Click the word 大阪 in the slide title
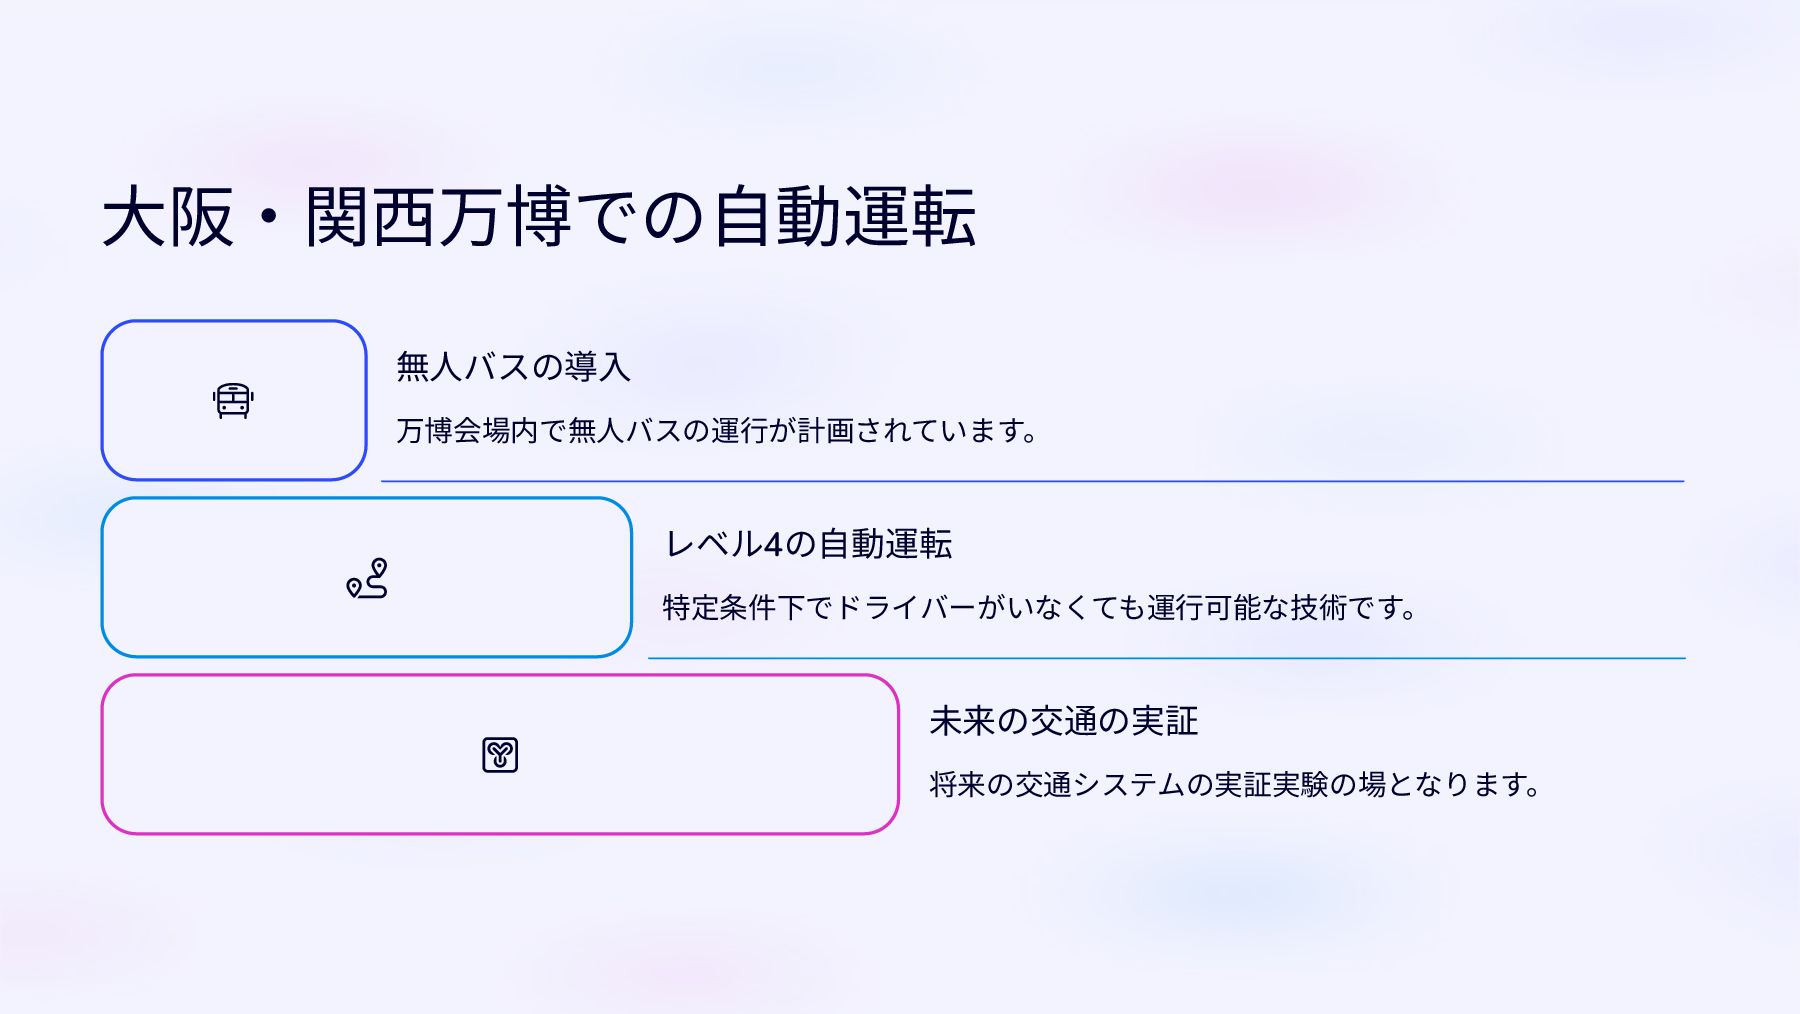Screen dimensions: 1800x1014 (x=168, y=216)
